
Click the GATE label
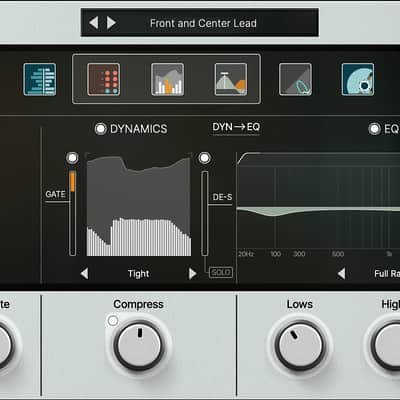[56, 194]
